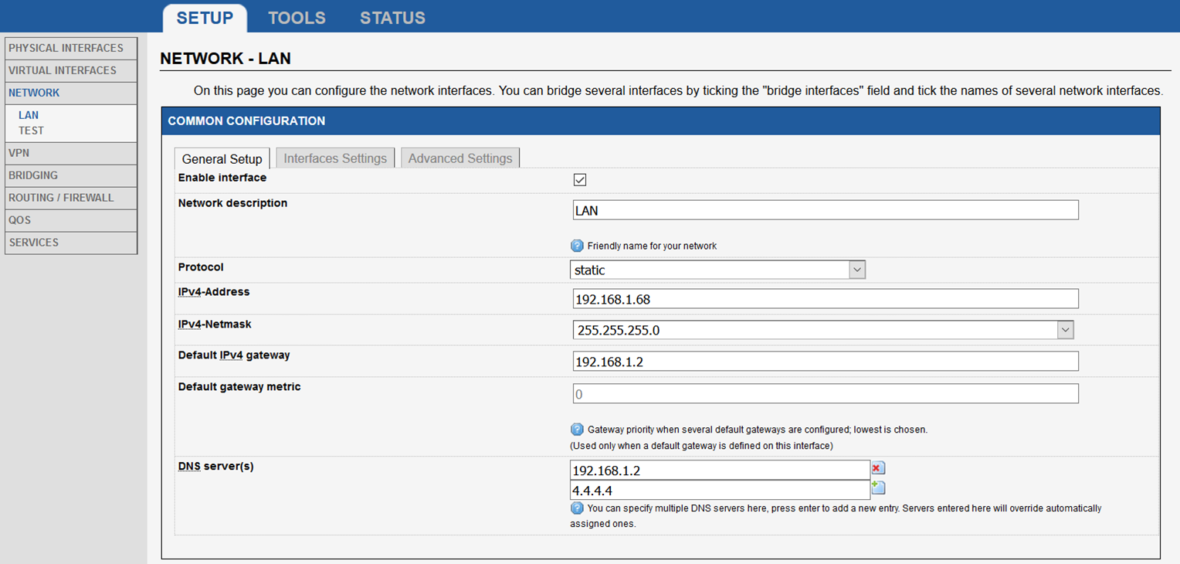
Task: Open the Protocol dropdown
Action: [717, 270]
